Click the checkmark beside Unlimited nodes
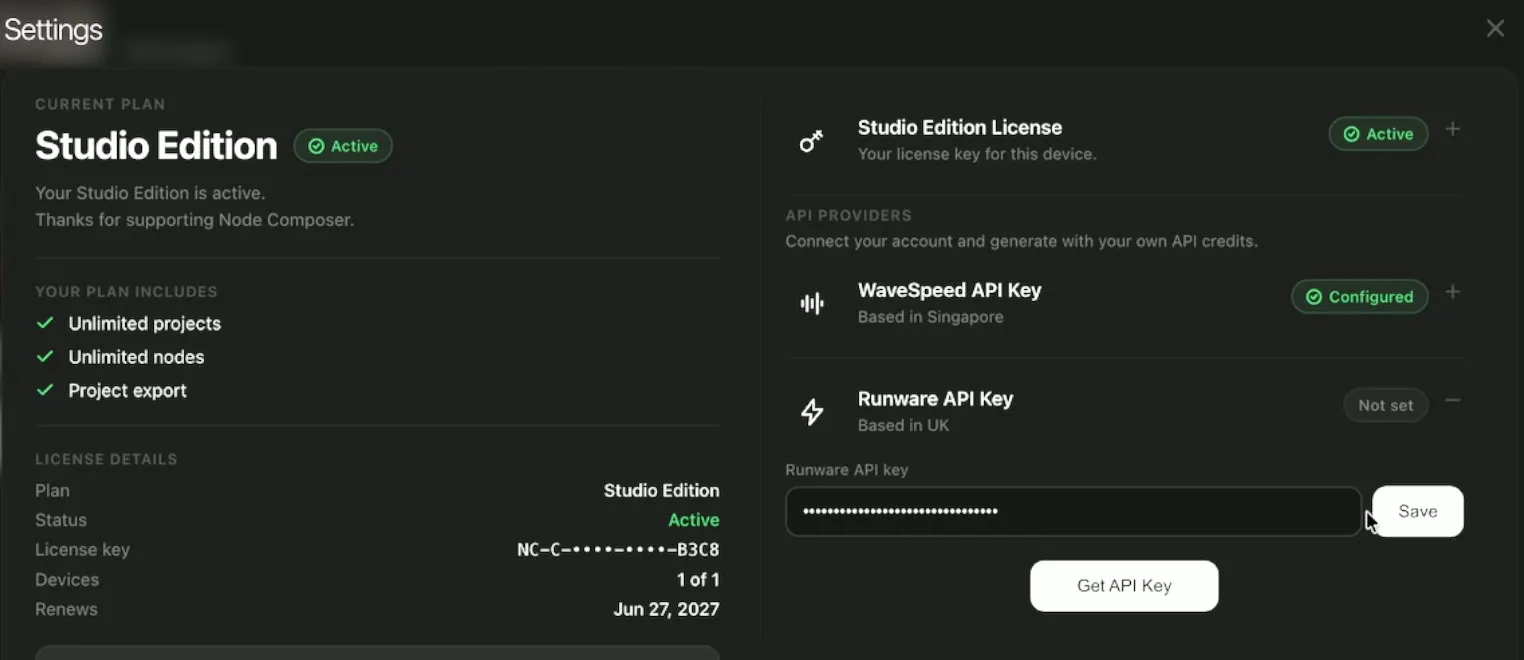The image size is (1524, 660). [x=44, y=356]
